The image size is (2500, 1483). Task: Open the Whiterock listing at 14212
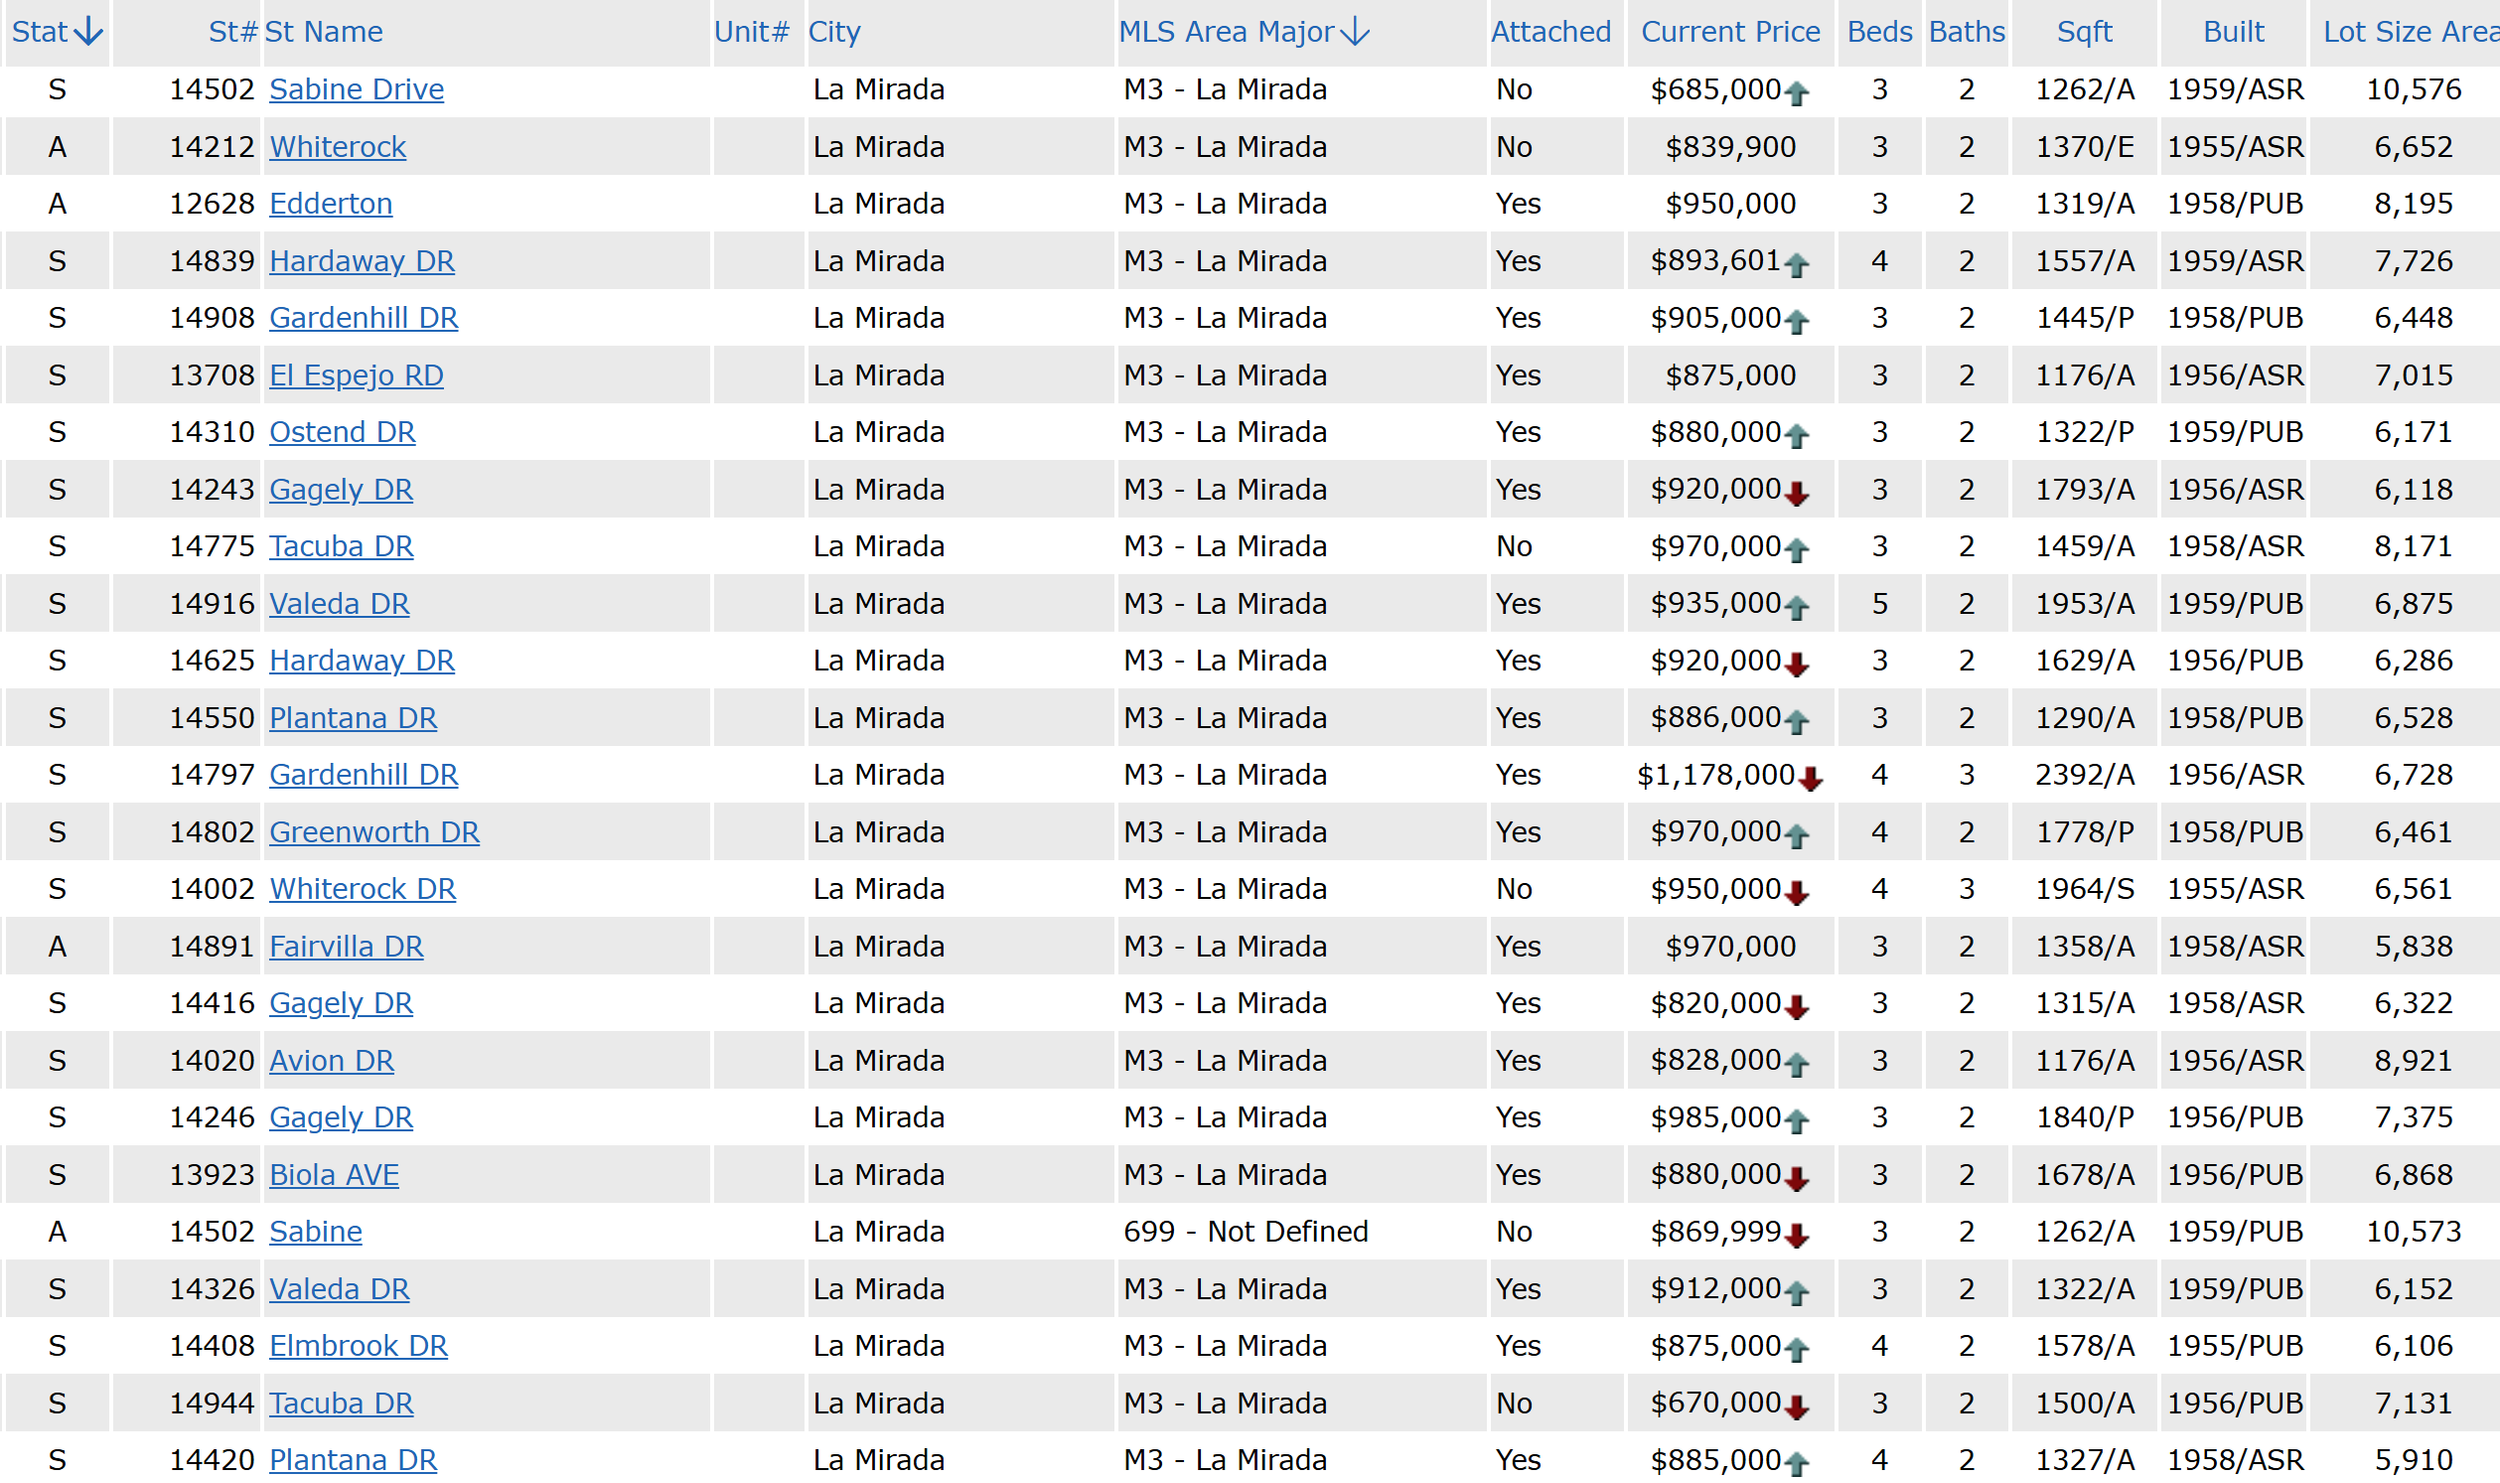(x=338, y=147)
